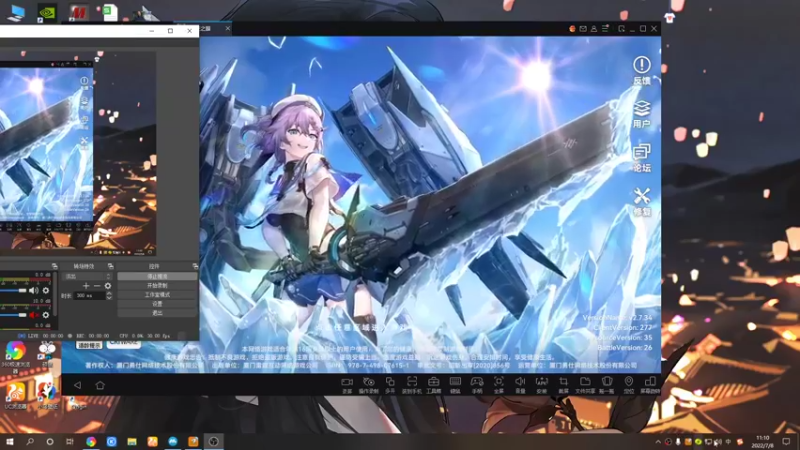Image resolution: width=800 pixels, height=450 pixels.
Task: Open hamburger menu in emulator title bar
Action: (605, 29)
